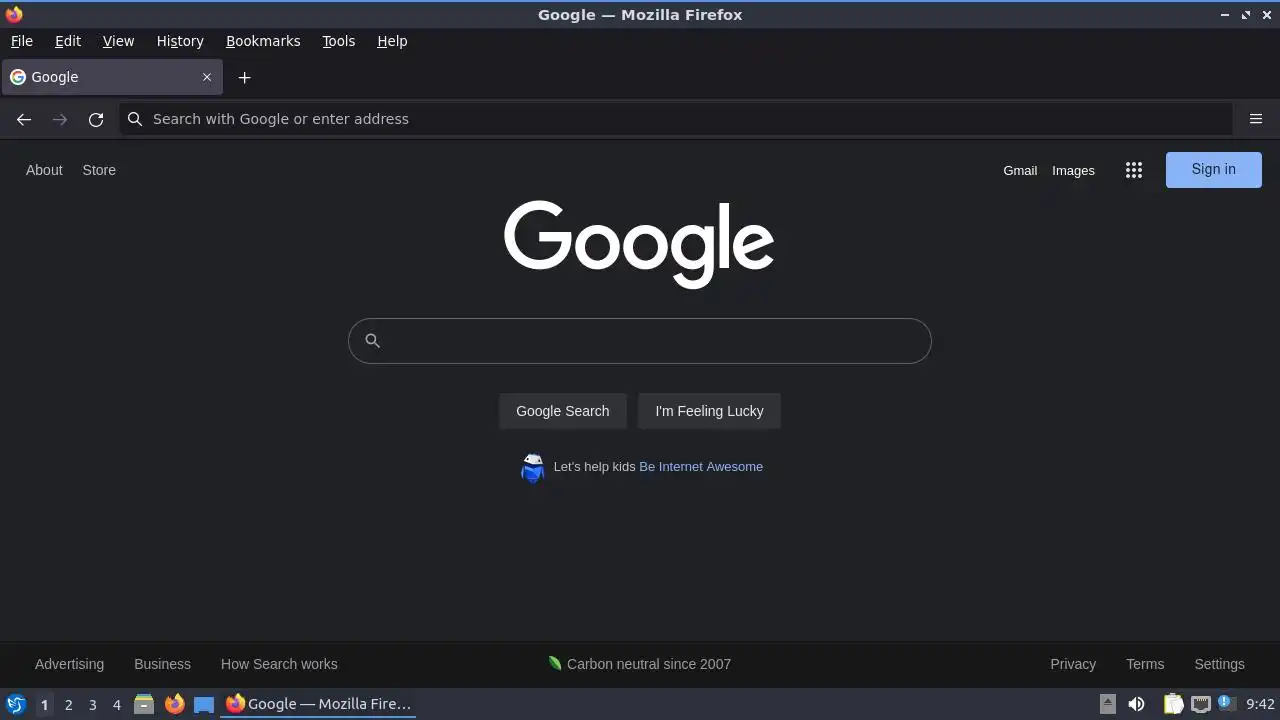
Task: Open the File menu
Action: 21,41
